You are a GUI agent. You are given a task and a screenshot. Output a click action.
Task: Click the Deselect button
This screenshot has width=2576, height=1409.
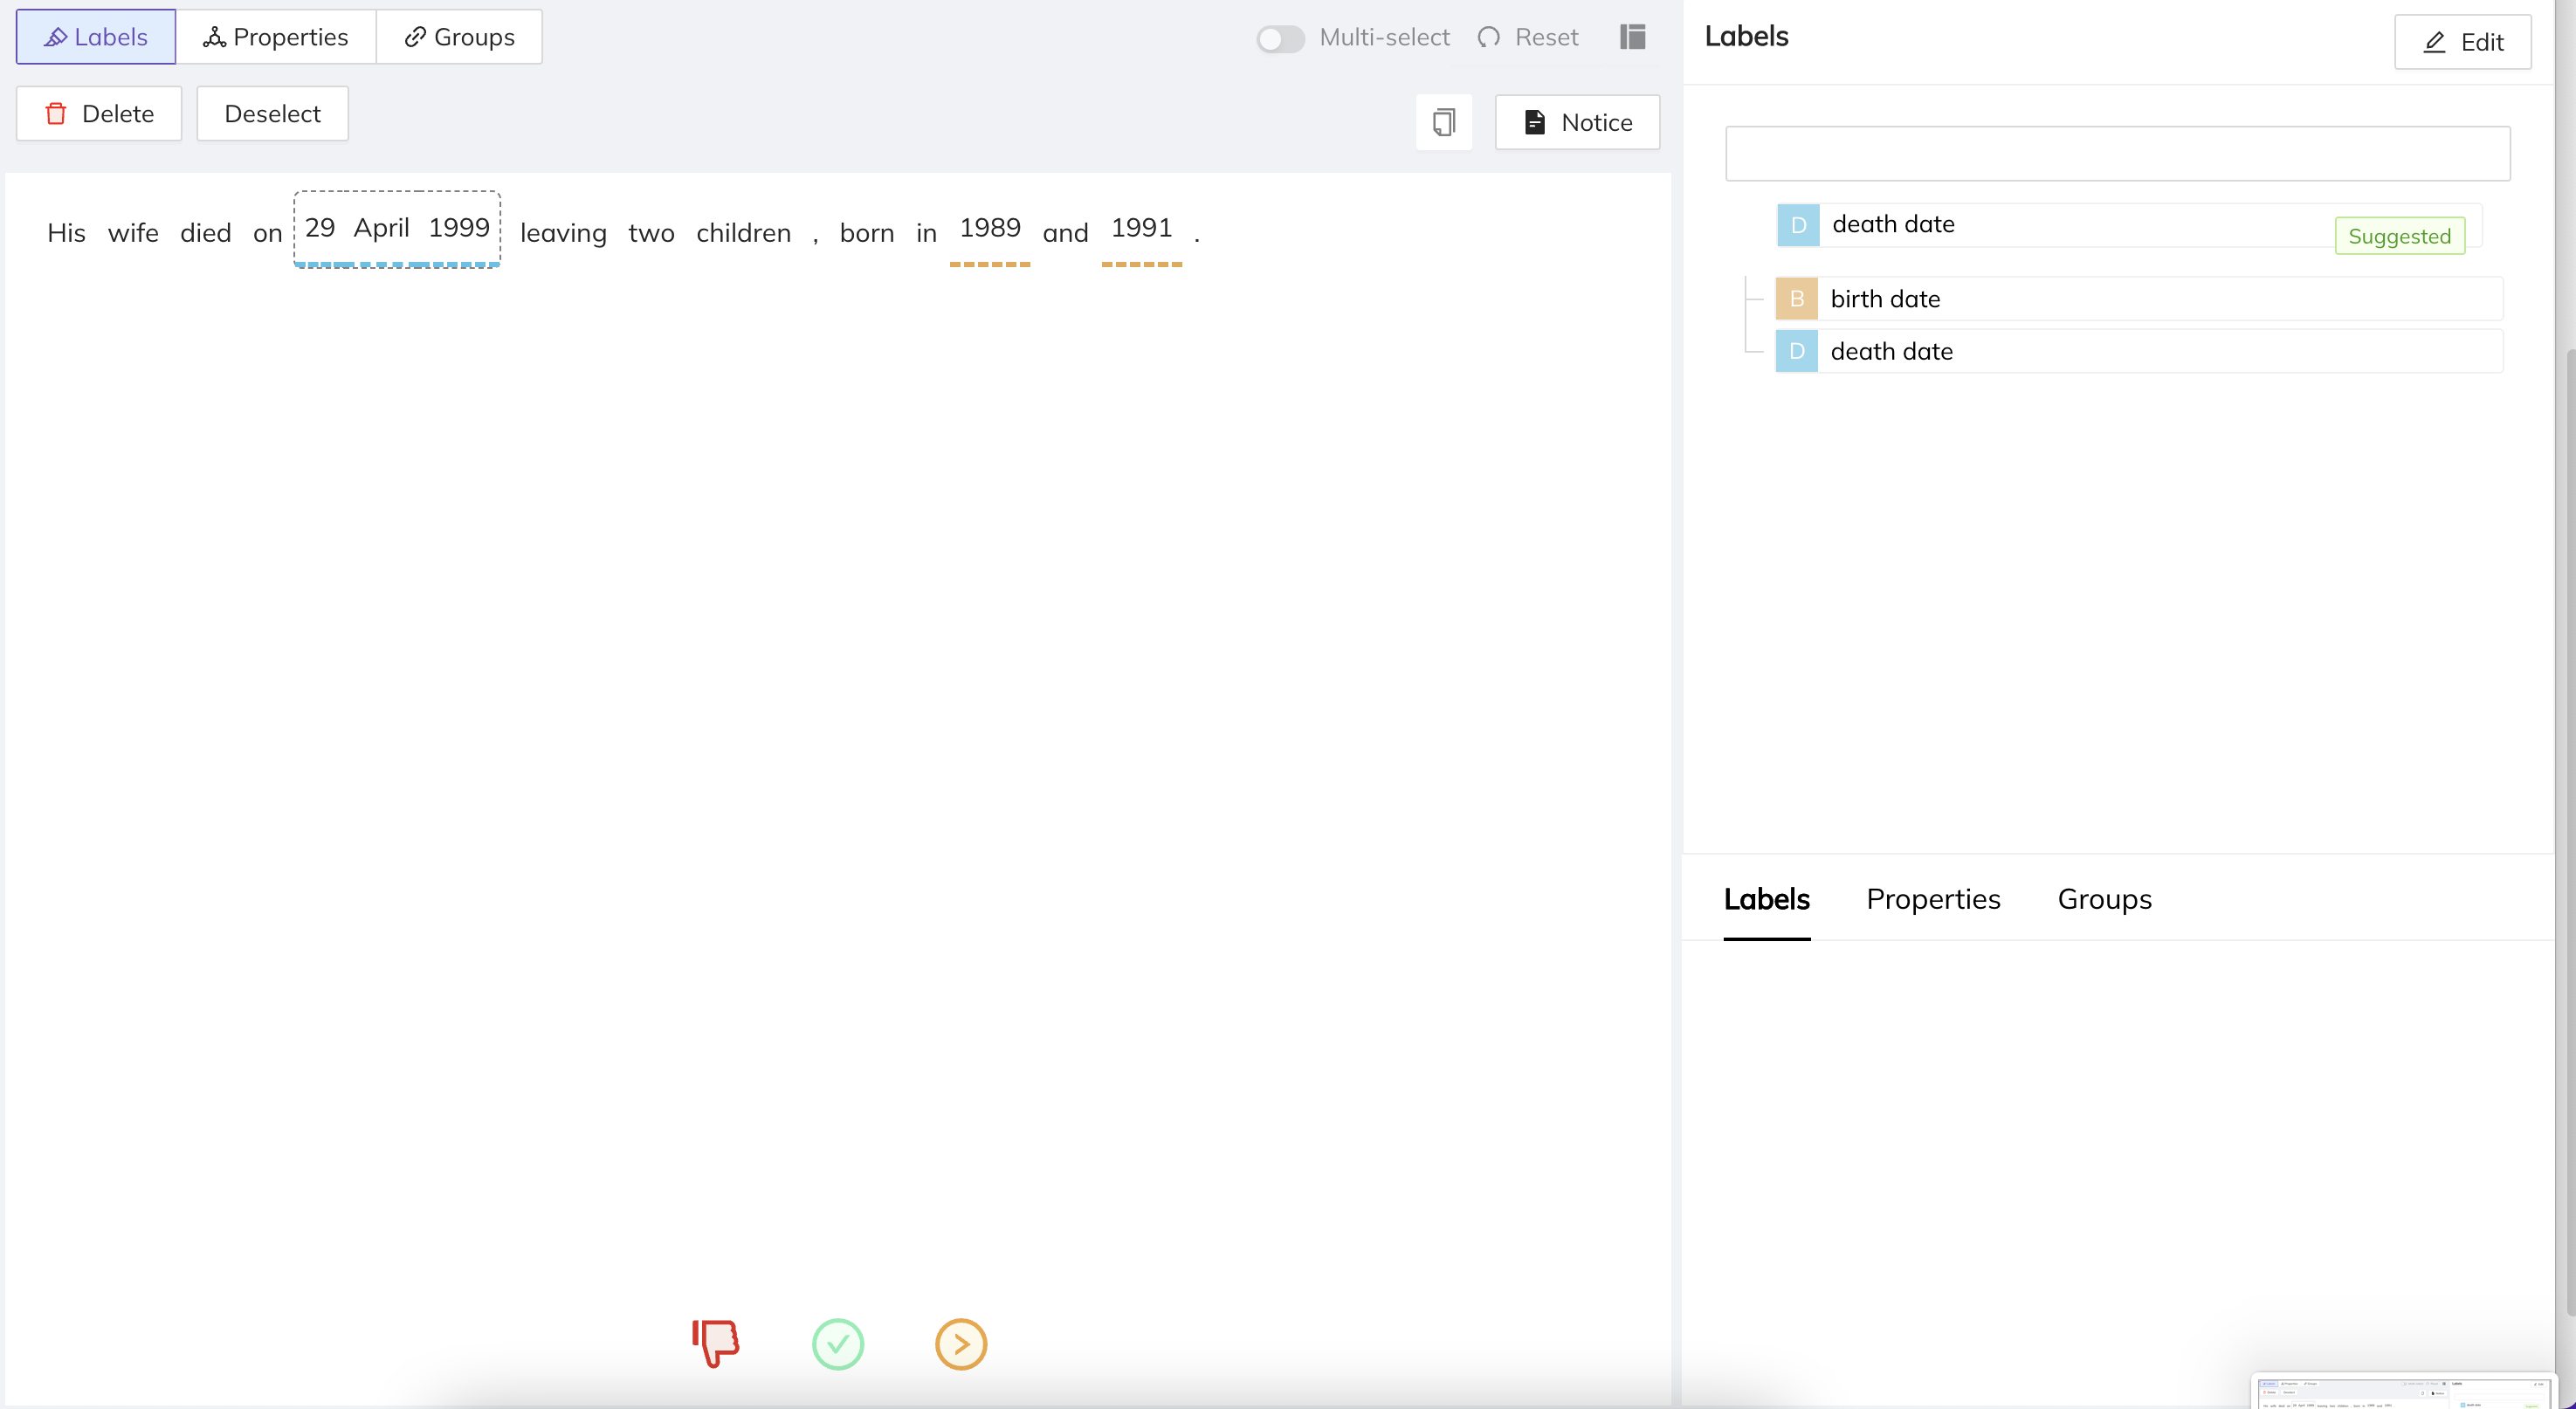point(272,113)
